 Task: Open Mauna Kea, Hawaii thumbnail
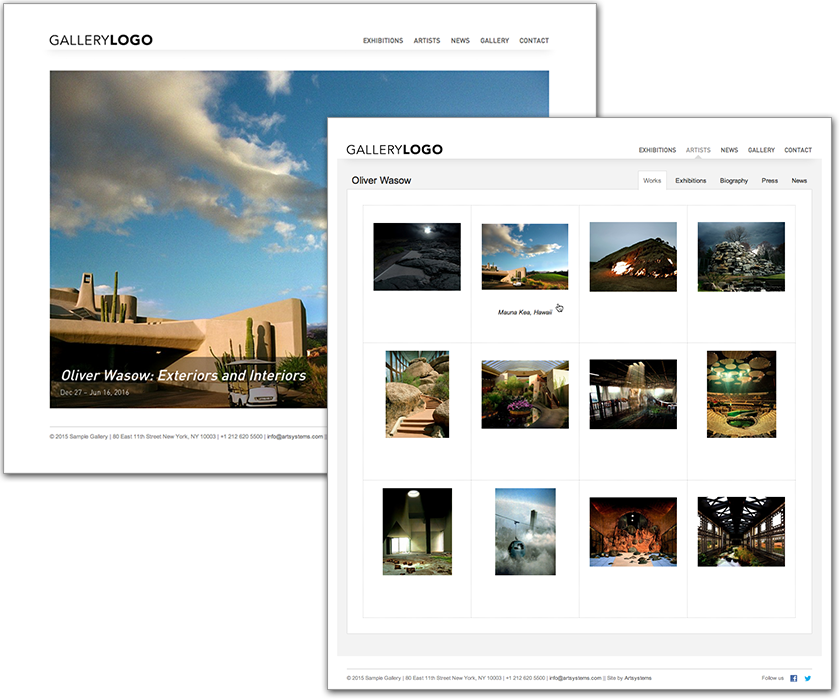coord(525,257)
